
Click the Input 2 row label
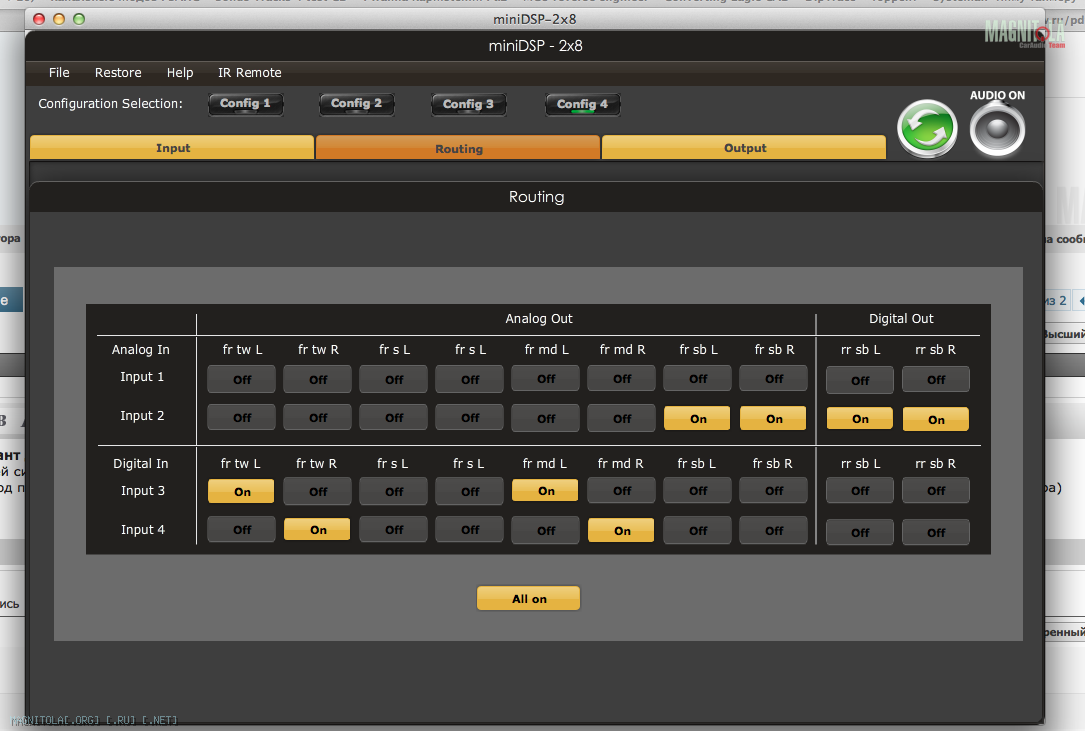pos(142,415)
